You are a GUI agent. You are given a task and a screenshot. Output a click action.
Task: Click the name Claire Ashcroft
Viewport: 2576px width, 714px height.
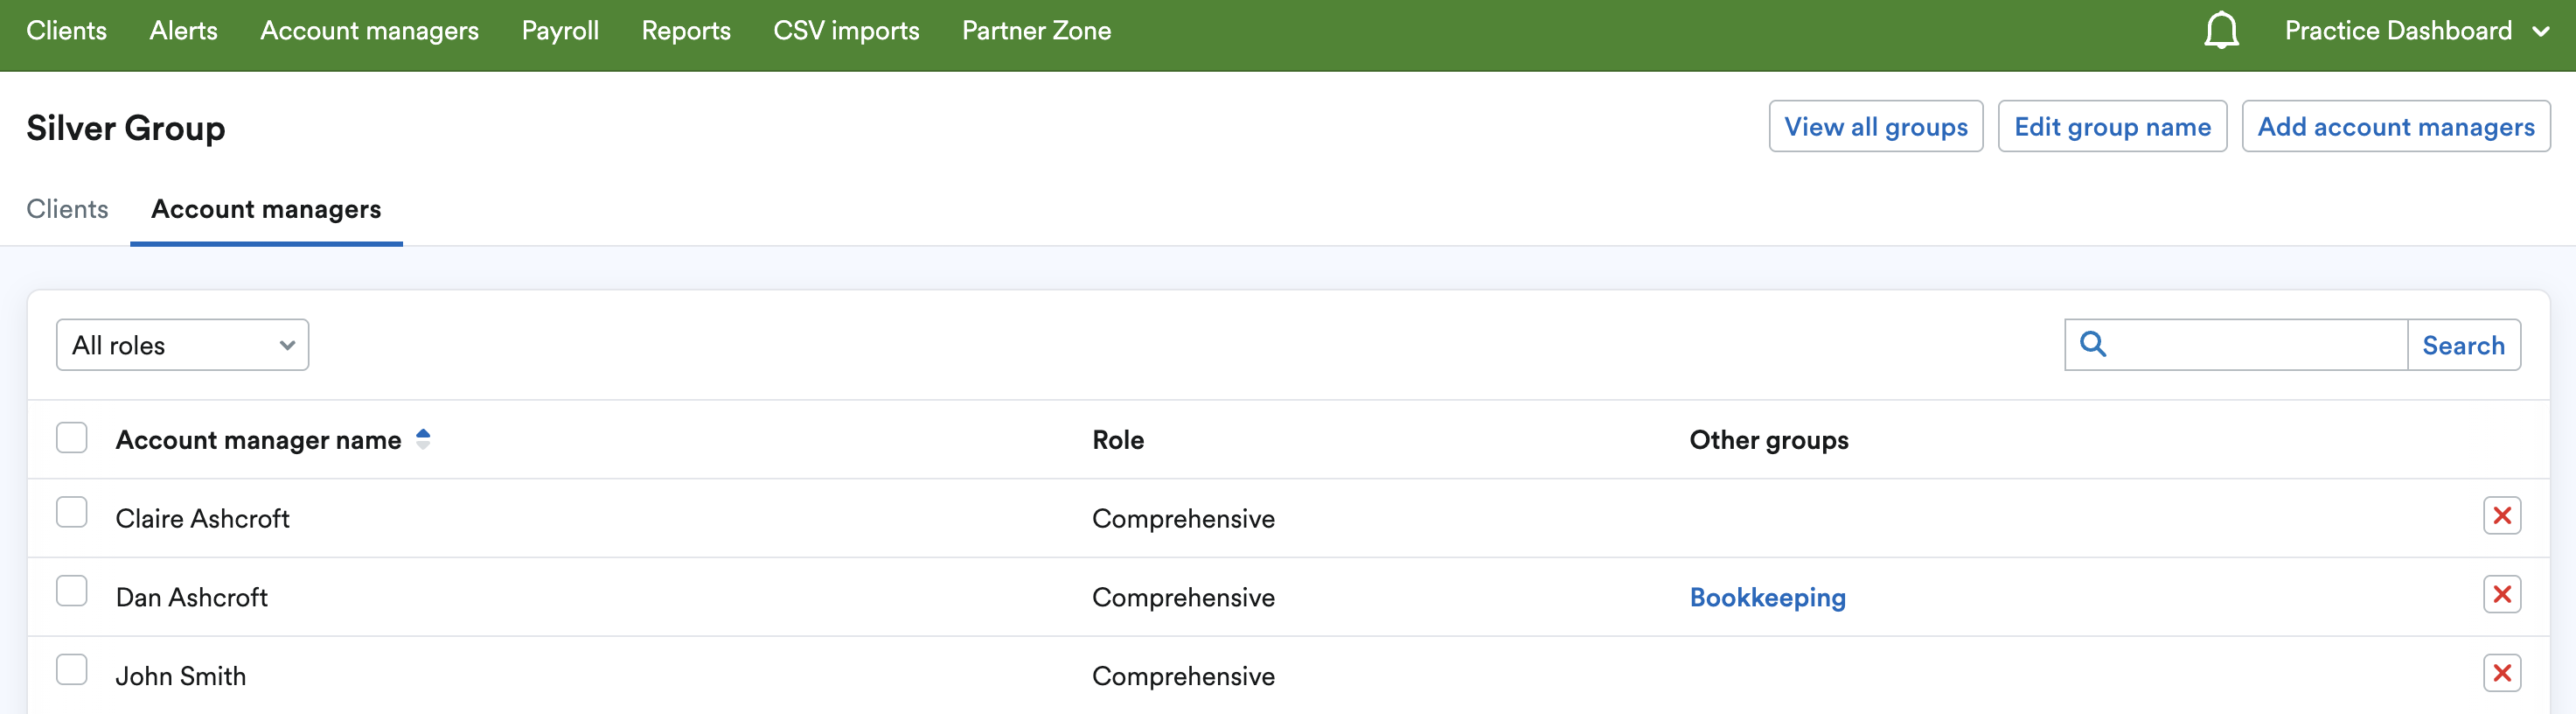[x=203, y=518]
